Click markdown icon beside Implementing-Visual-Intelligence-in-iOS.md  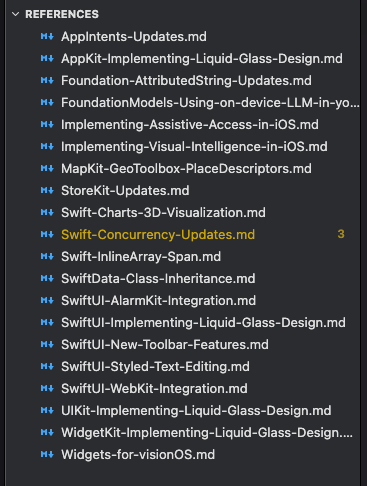click(x=47, y=146)
